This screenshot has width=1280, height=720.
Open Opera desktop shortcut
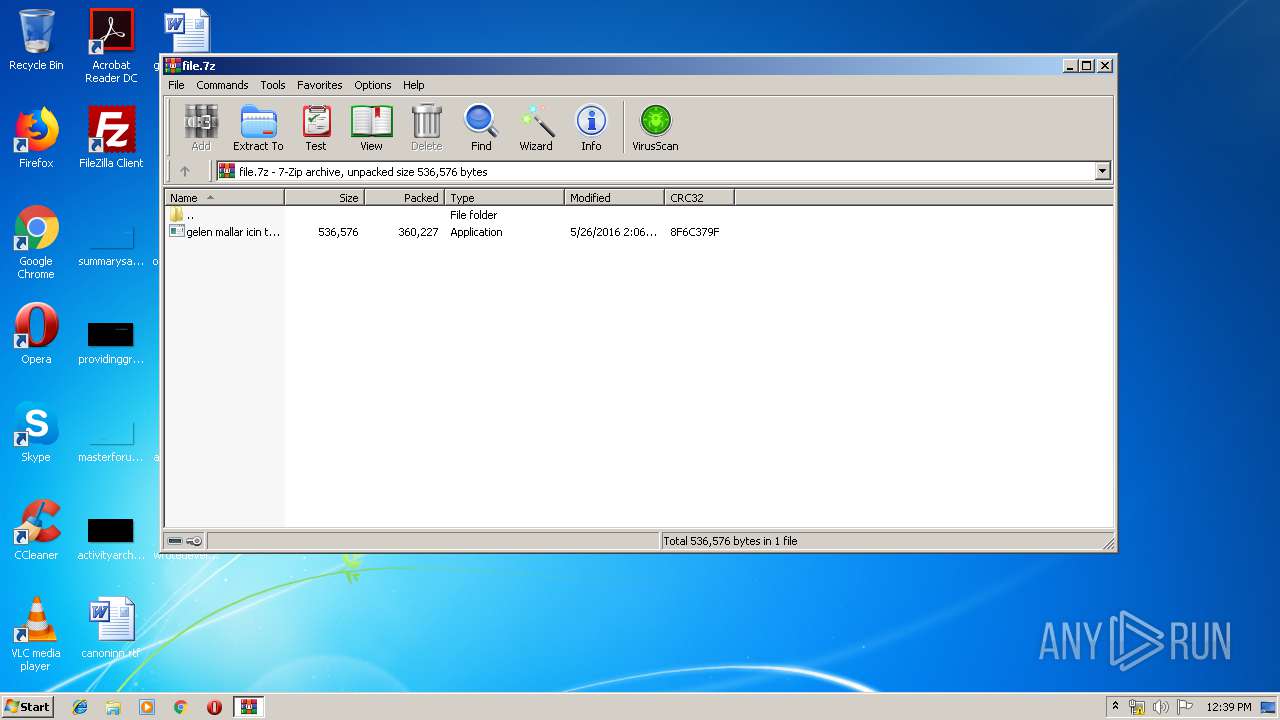coord(36,334)
